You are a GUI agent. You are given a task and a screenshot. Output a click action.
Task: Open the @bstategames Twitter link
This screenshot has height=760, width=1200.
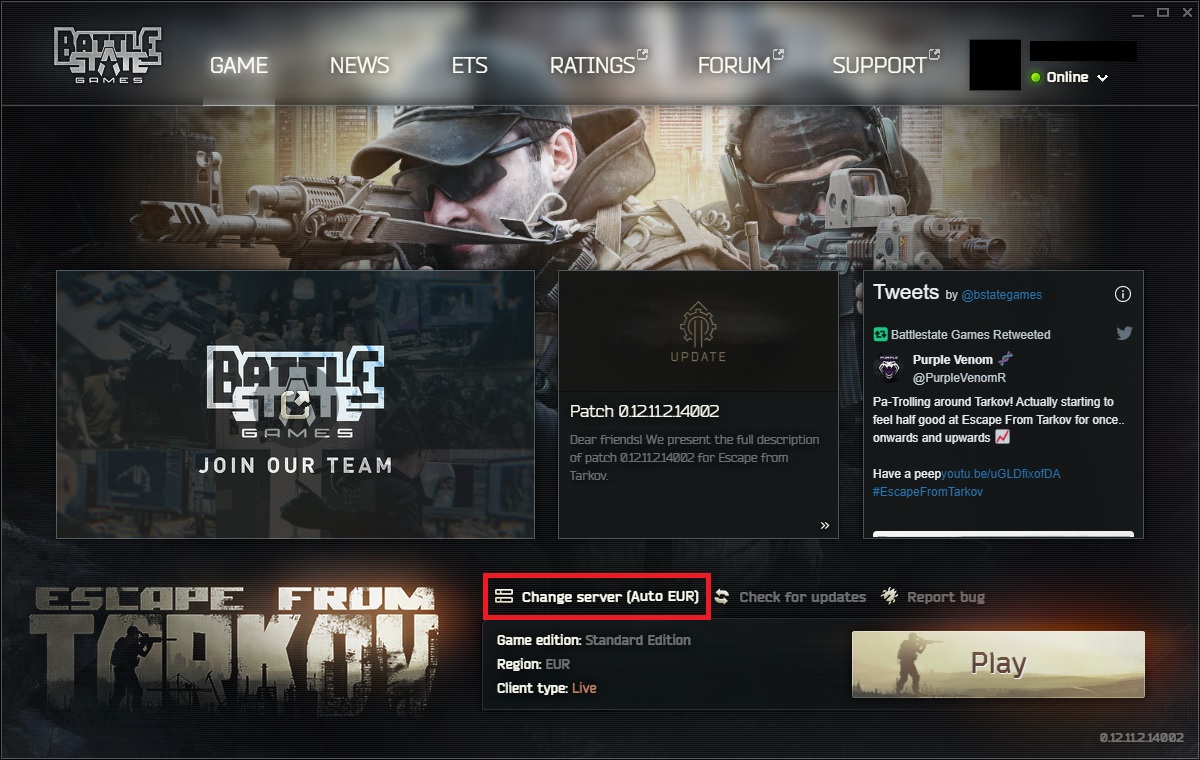click(x=1001, y=295)
